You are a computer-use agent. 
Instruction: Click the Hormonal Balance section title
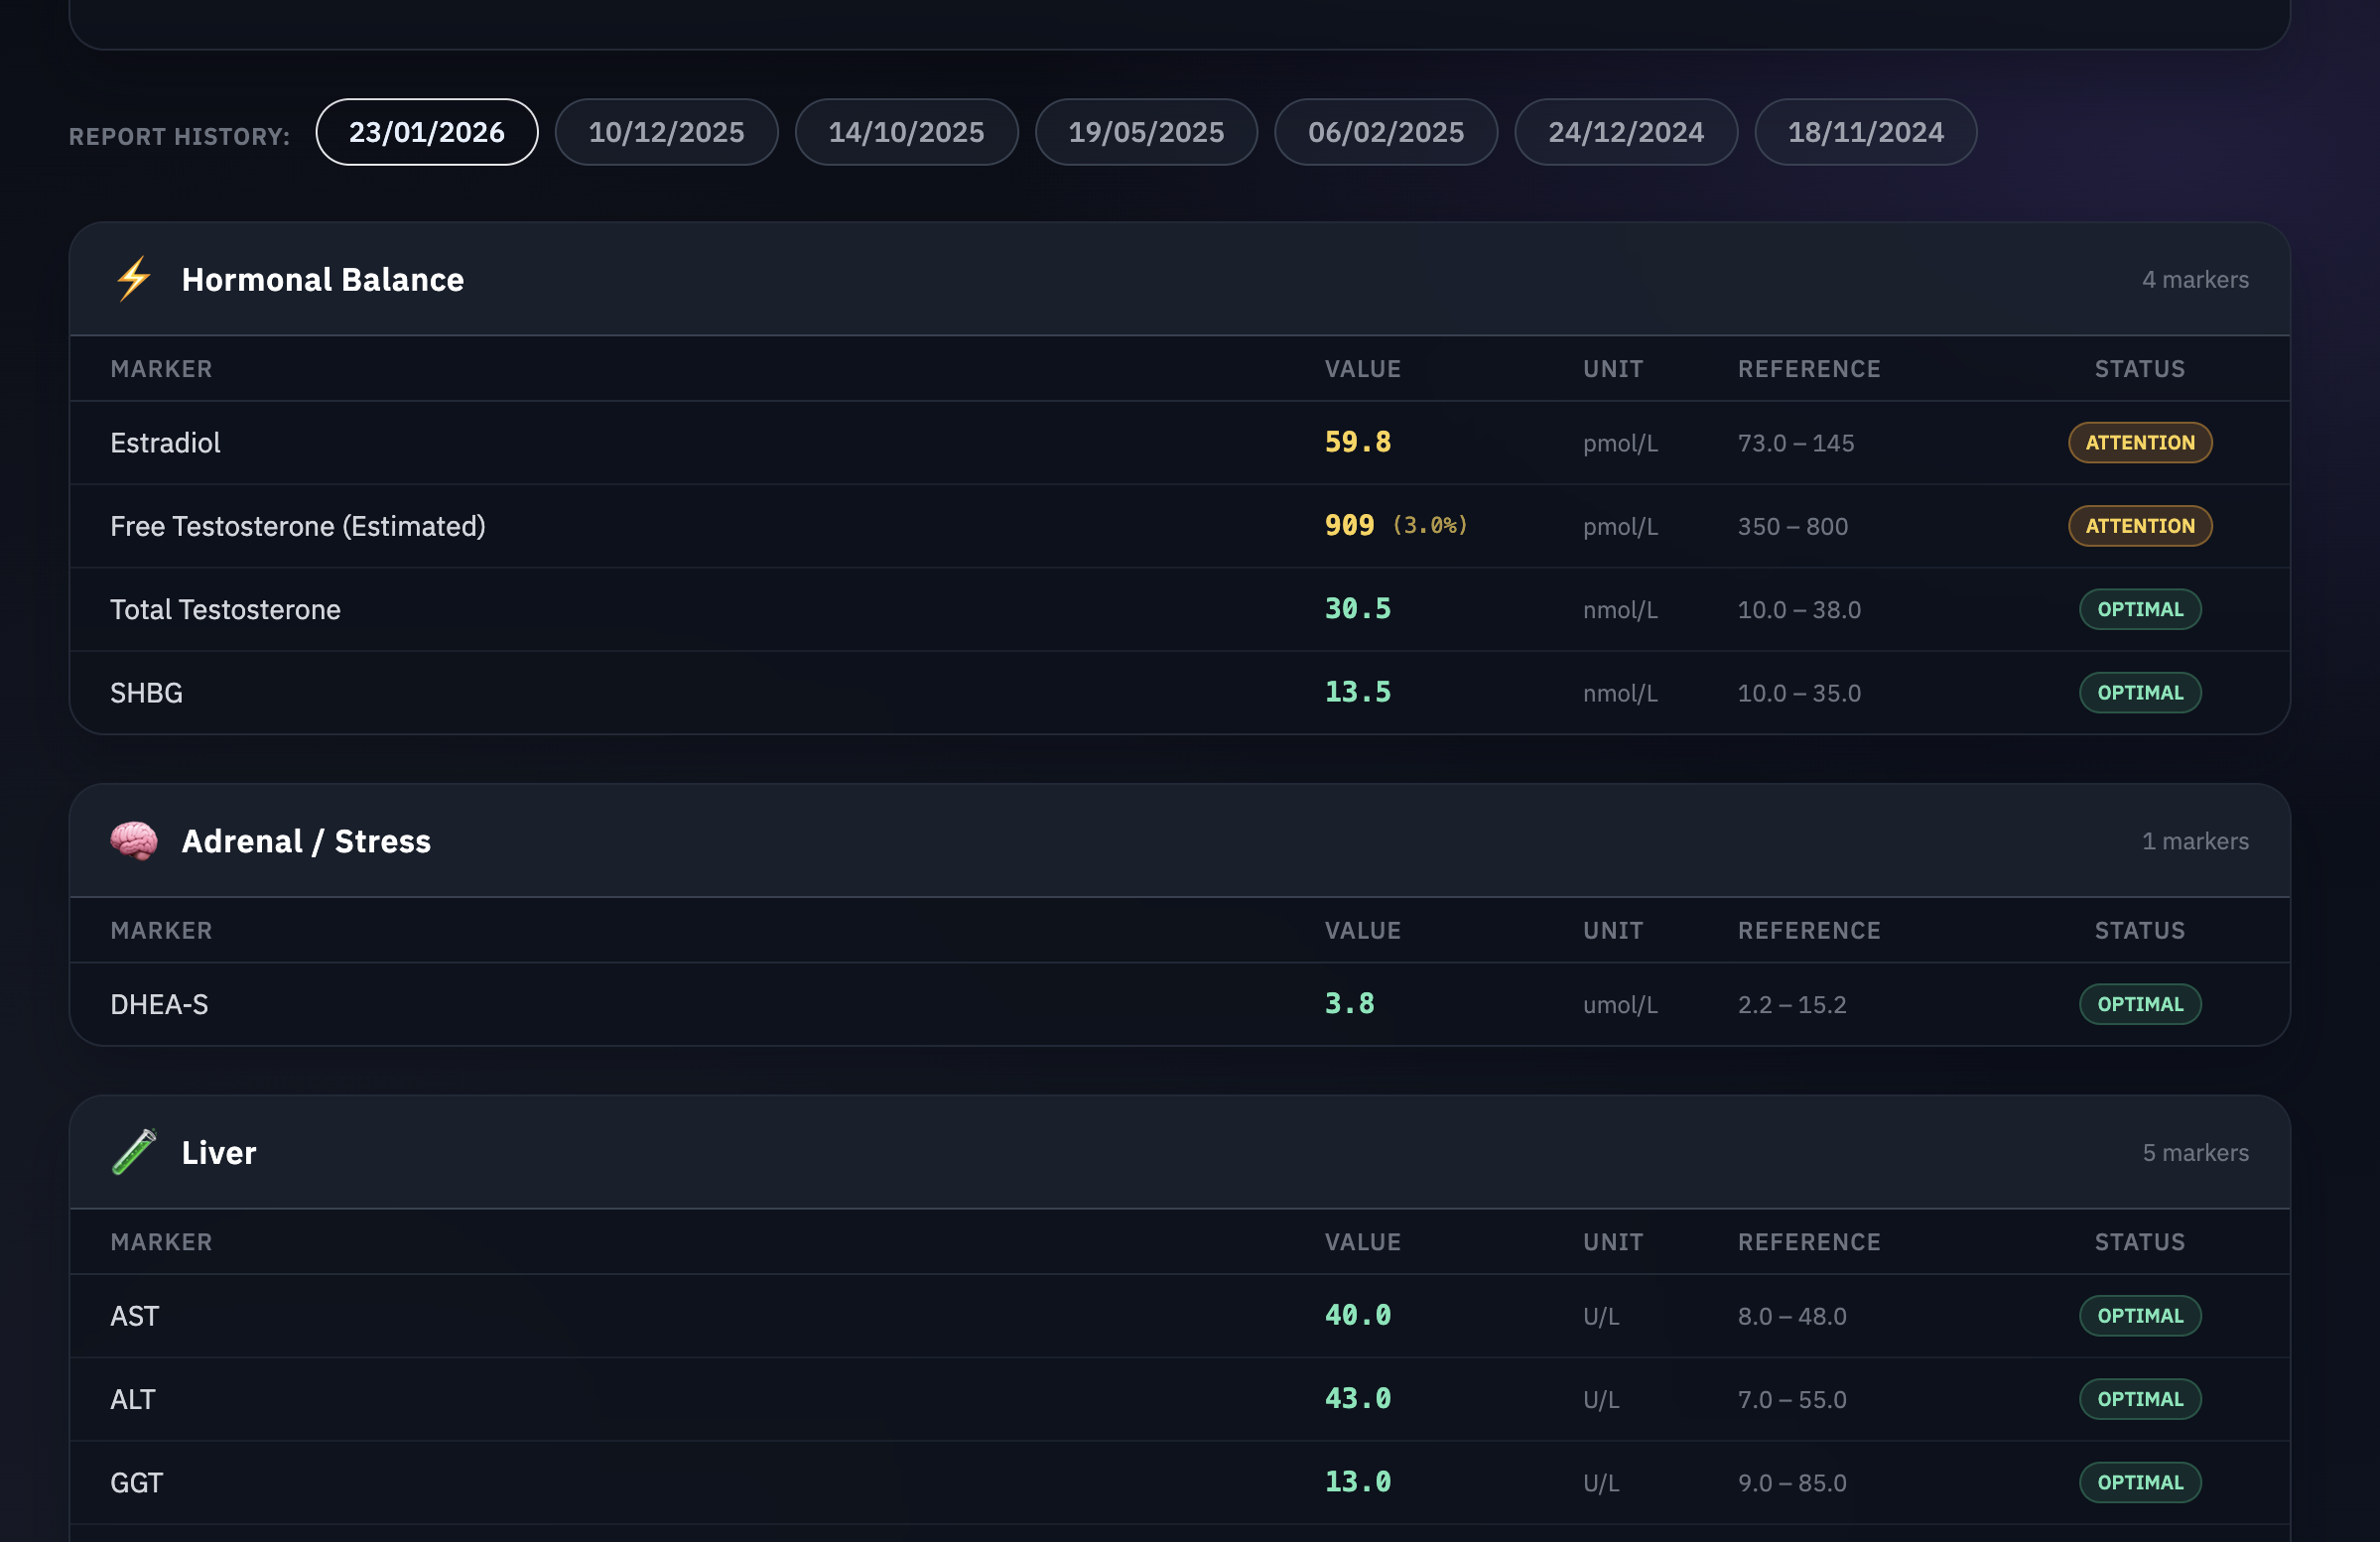[x=323, y=280]
